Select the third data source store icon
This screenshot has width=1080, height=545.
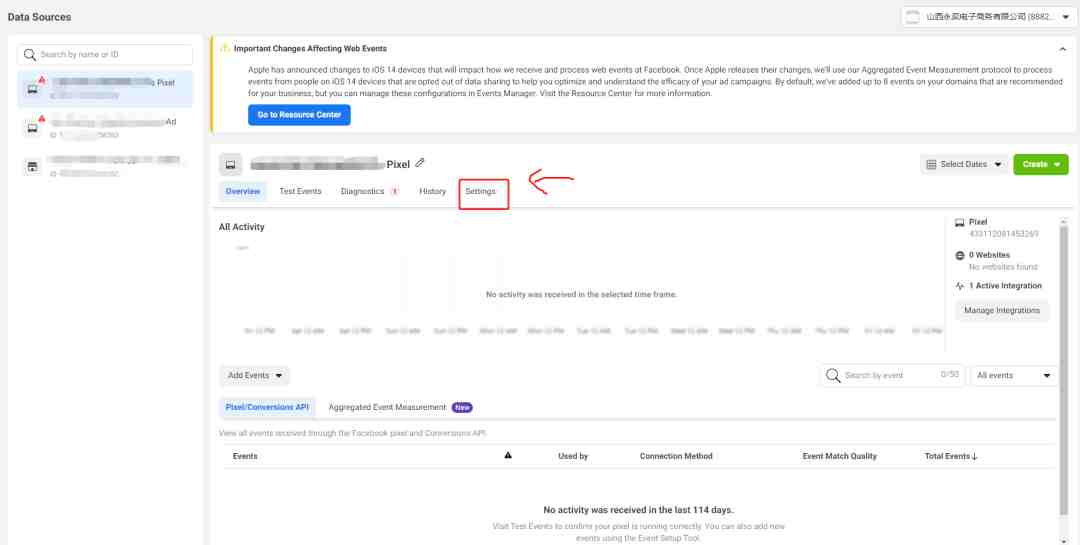(x=32, y=167)
